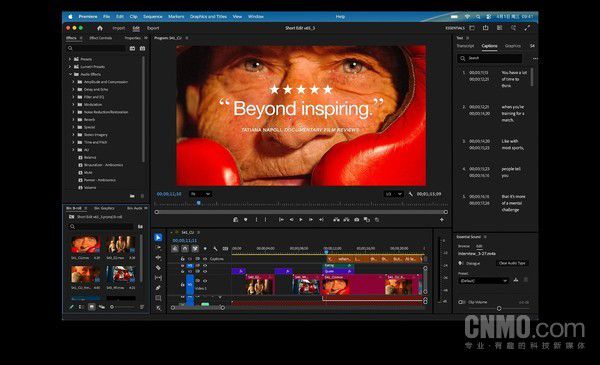
Task: Toggle the Video 1 track lock
Action: tap(183, 284)
